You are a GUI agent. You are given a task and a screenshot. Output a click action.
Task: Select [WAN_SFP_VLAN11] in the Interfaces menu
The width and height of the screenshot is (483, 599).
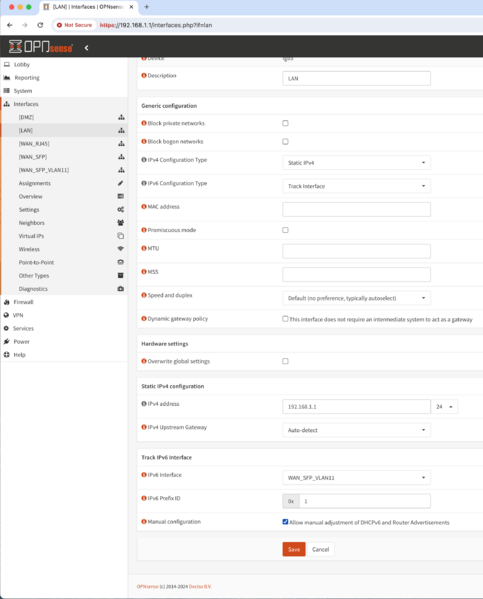[44, 170]
